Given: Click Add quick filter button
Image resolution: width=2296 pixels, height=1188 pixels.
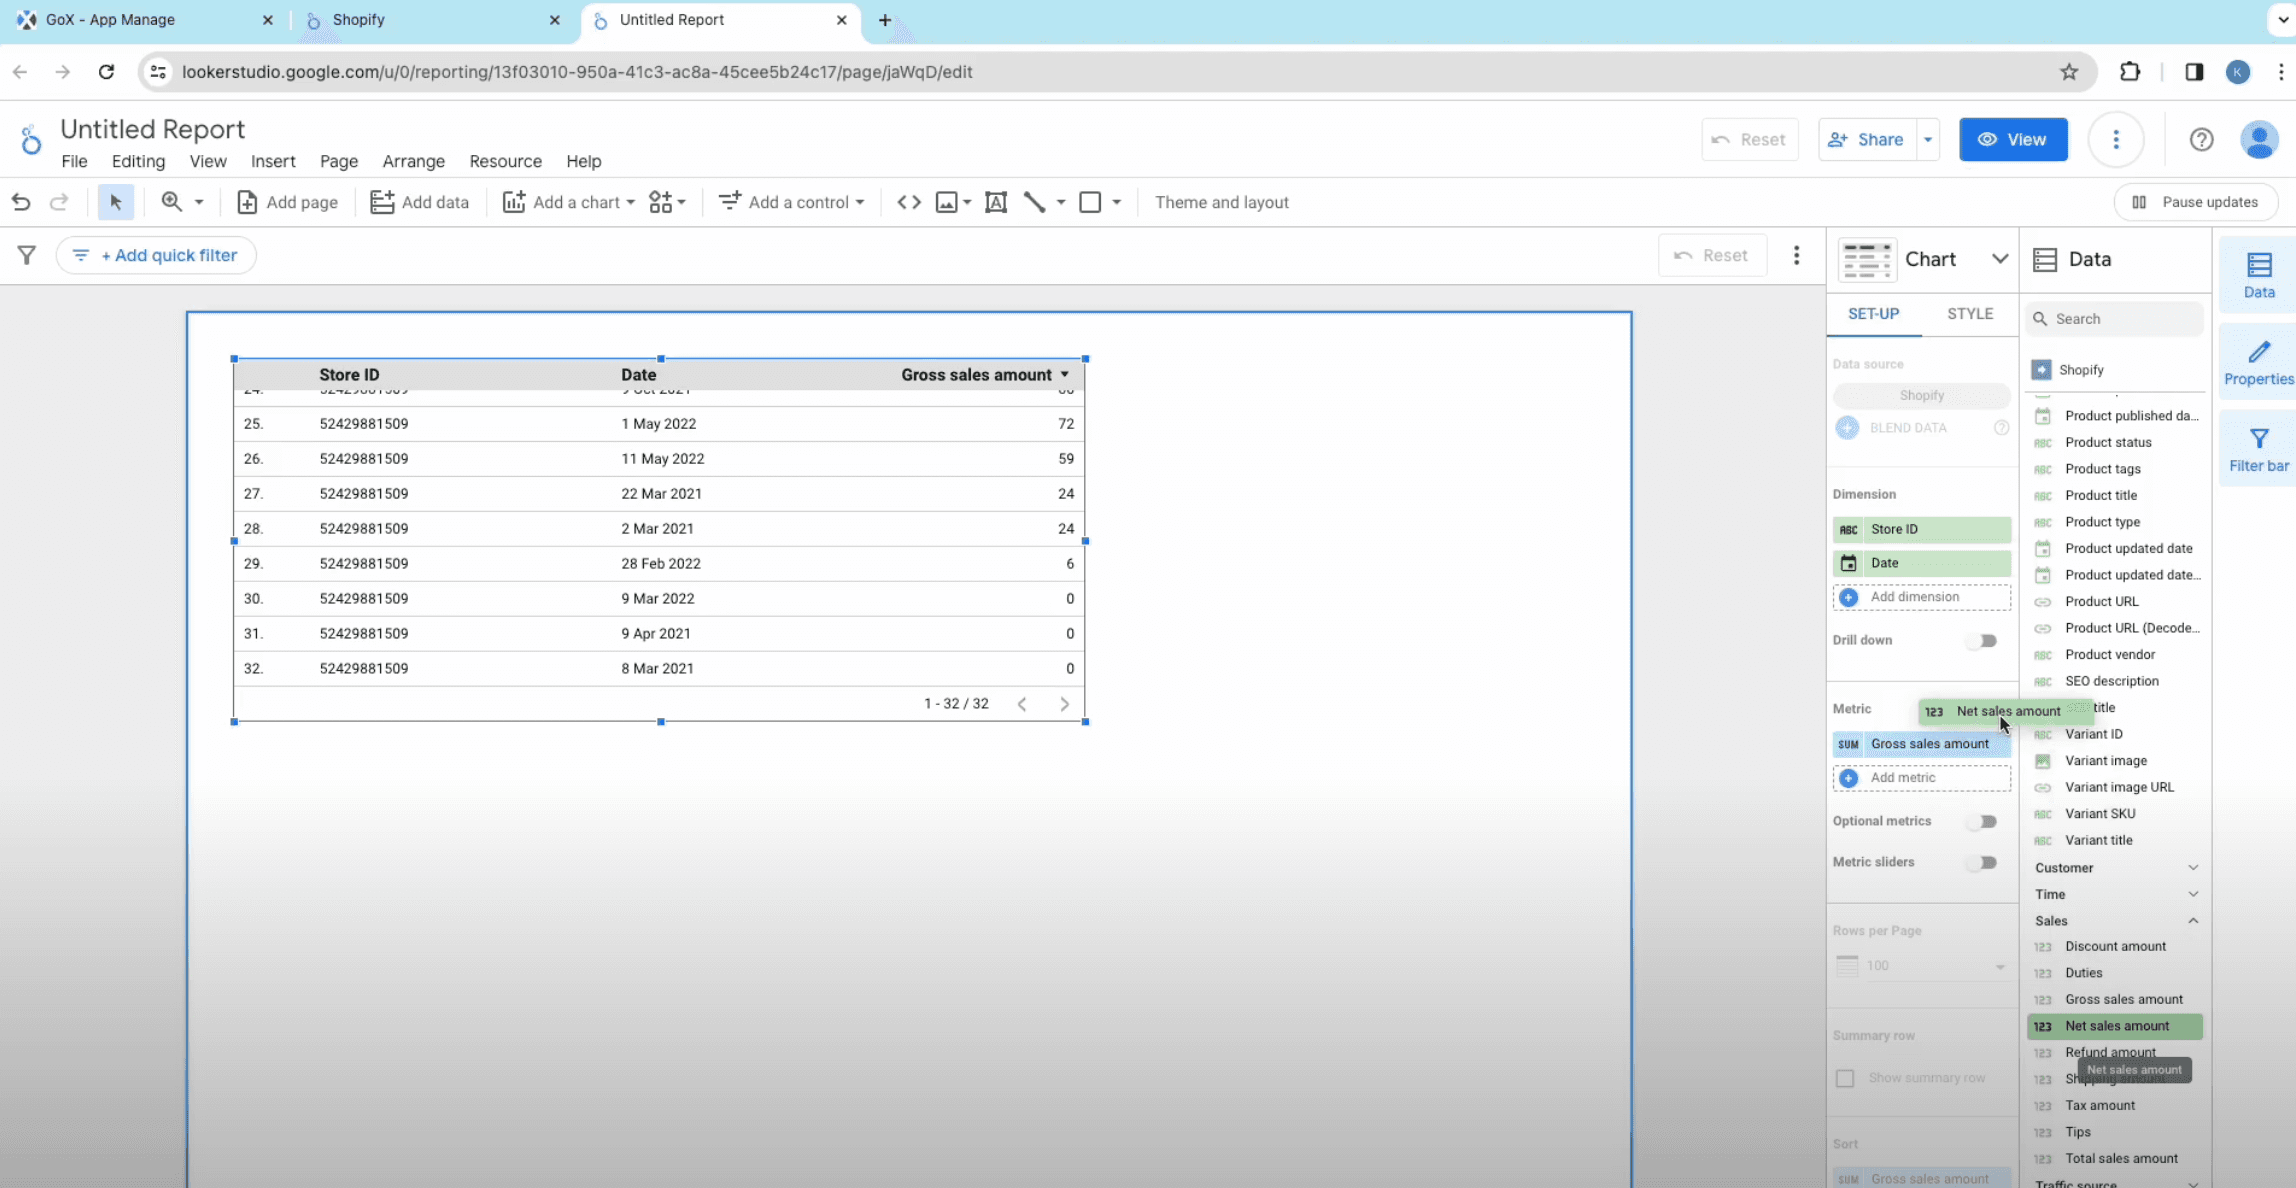Looking at the screenshot, I should point(156,256).
